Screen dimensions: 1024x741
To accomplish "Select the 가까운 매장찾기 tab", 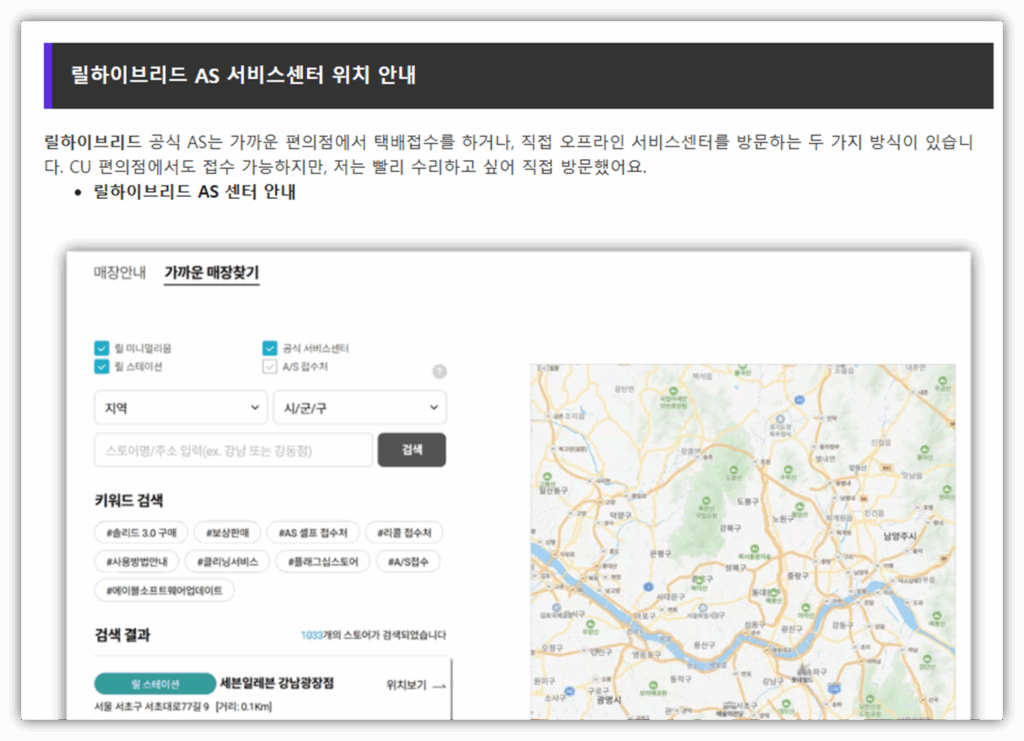I will click(212, 272).
